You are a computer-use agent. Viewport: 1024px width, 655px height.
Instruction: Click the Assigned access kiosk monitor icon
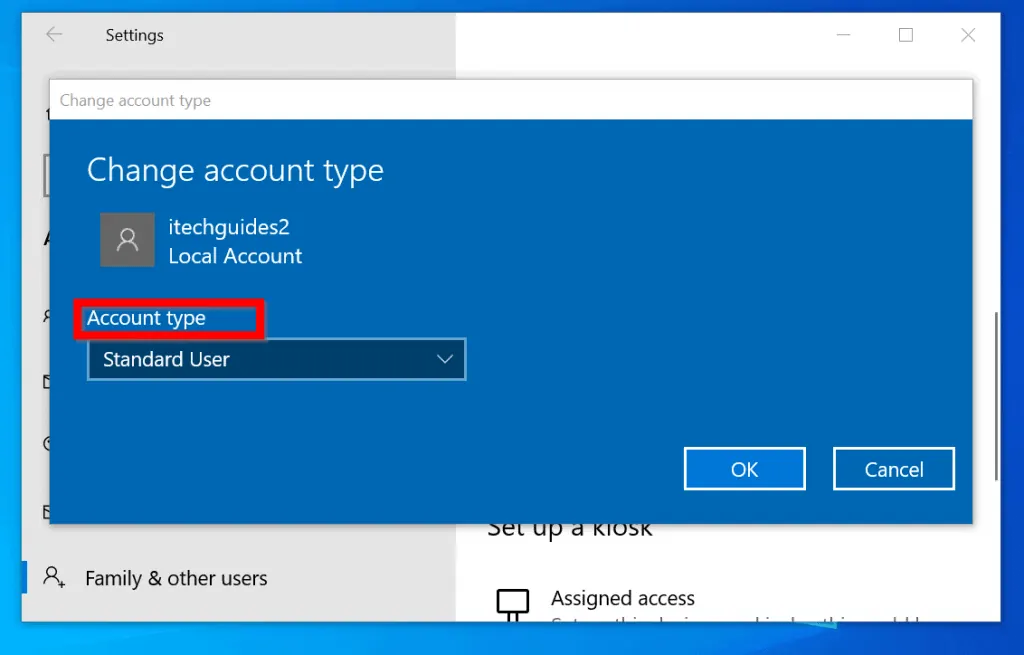[512, 603]
